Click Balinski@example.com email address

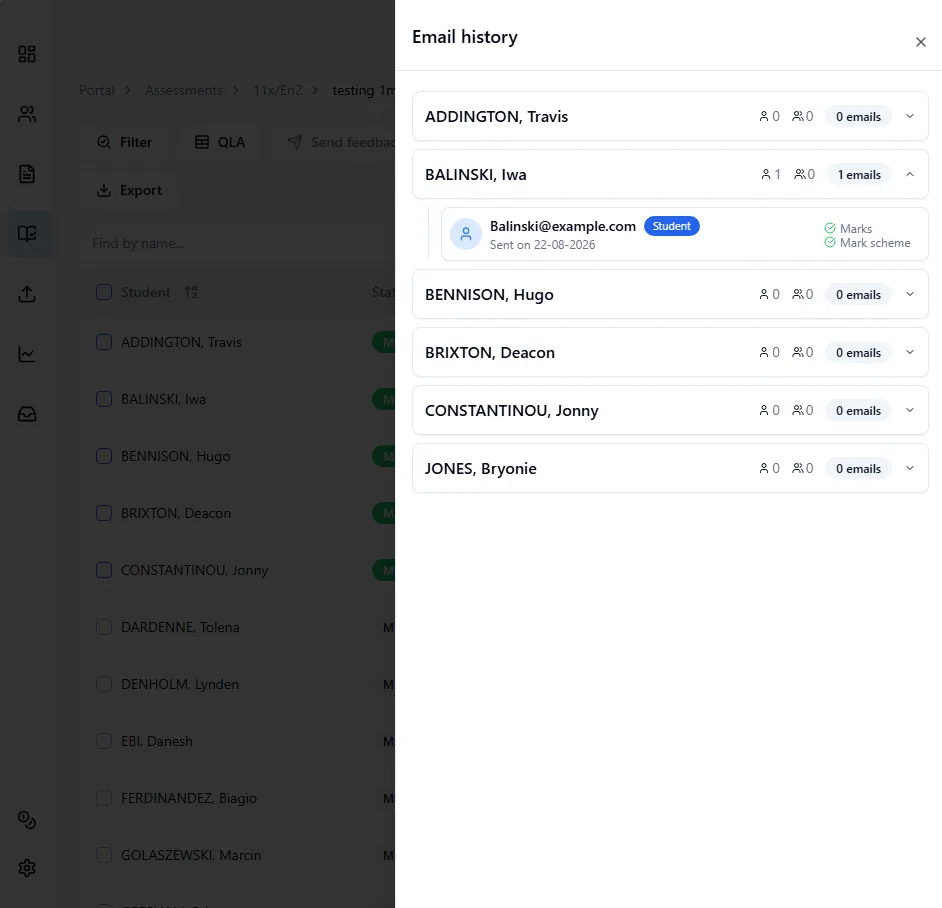click(562, 226)
